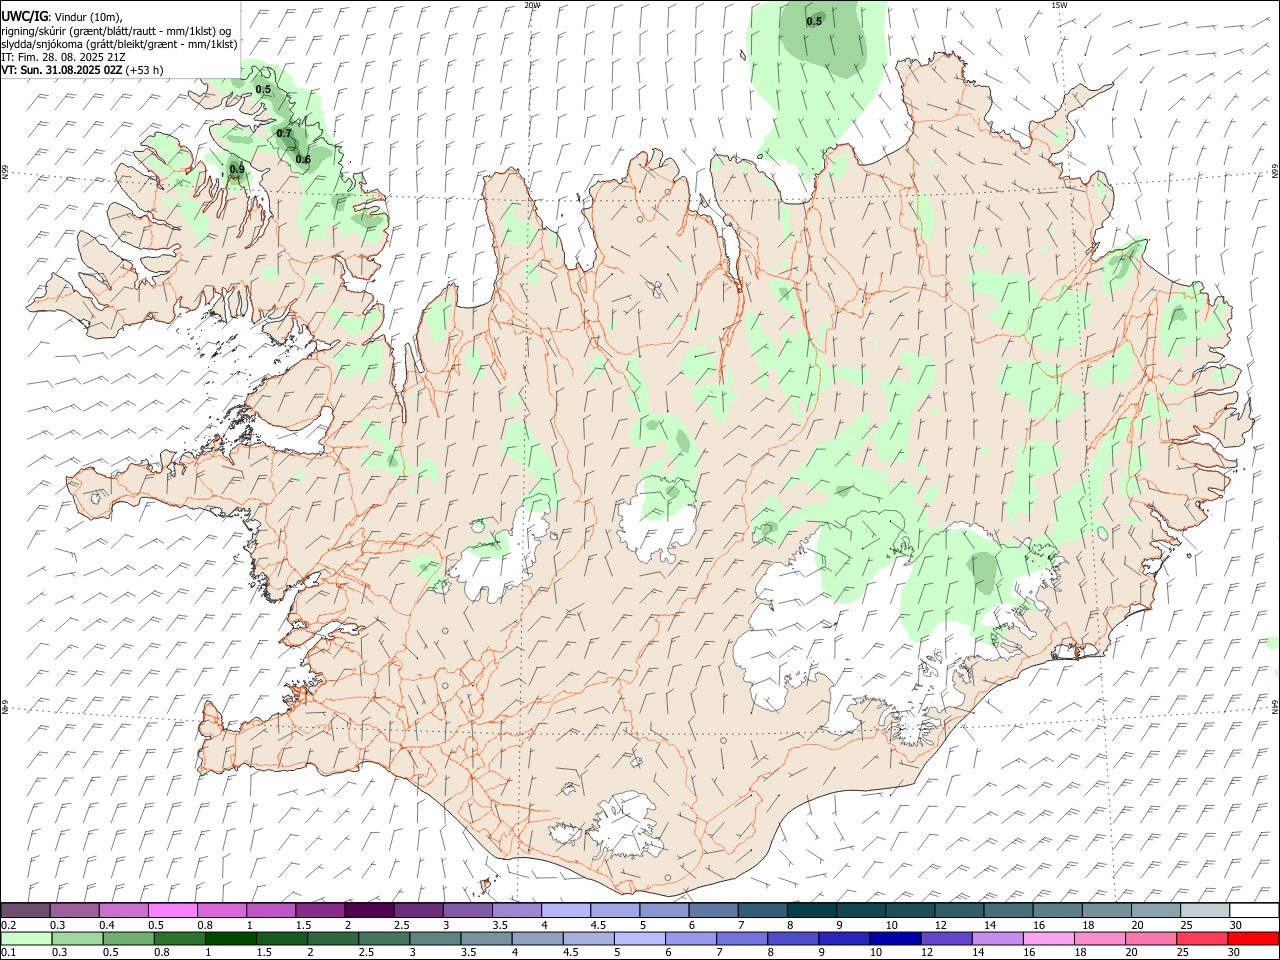The width and height of the screenshot is (1280, 960).
Task: Click the hot pink 20–25 lower legend swatch
Action: click(x=1151, y=938)
